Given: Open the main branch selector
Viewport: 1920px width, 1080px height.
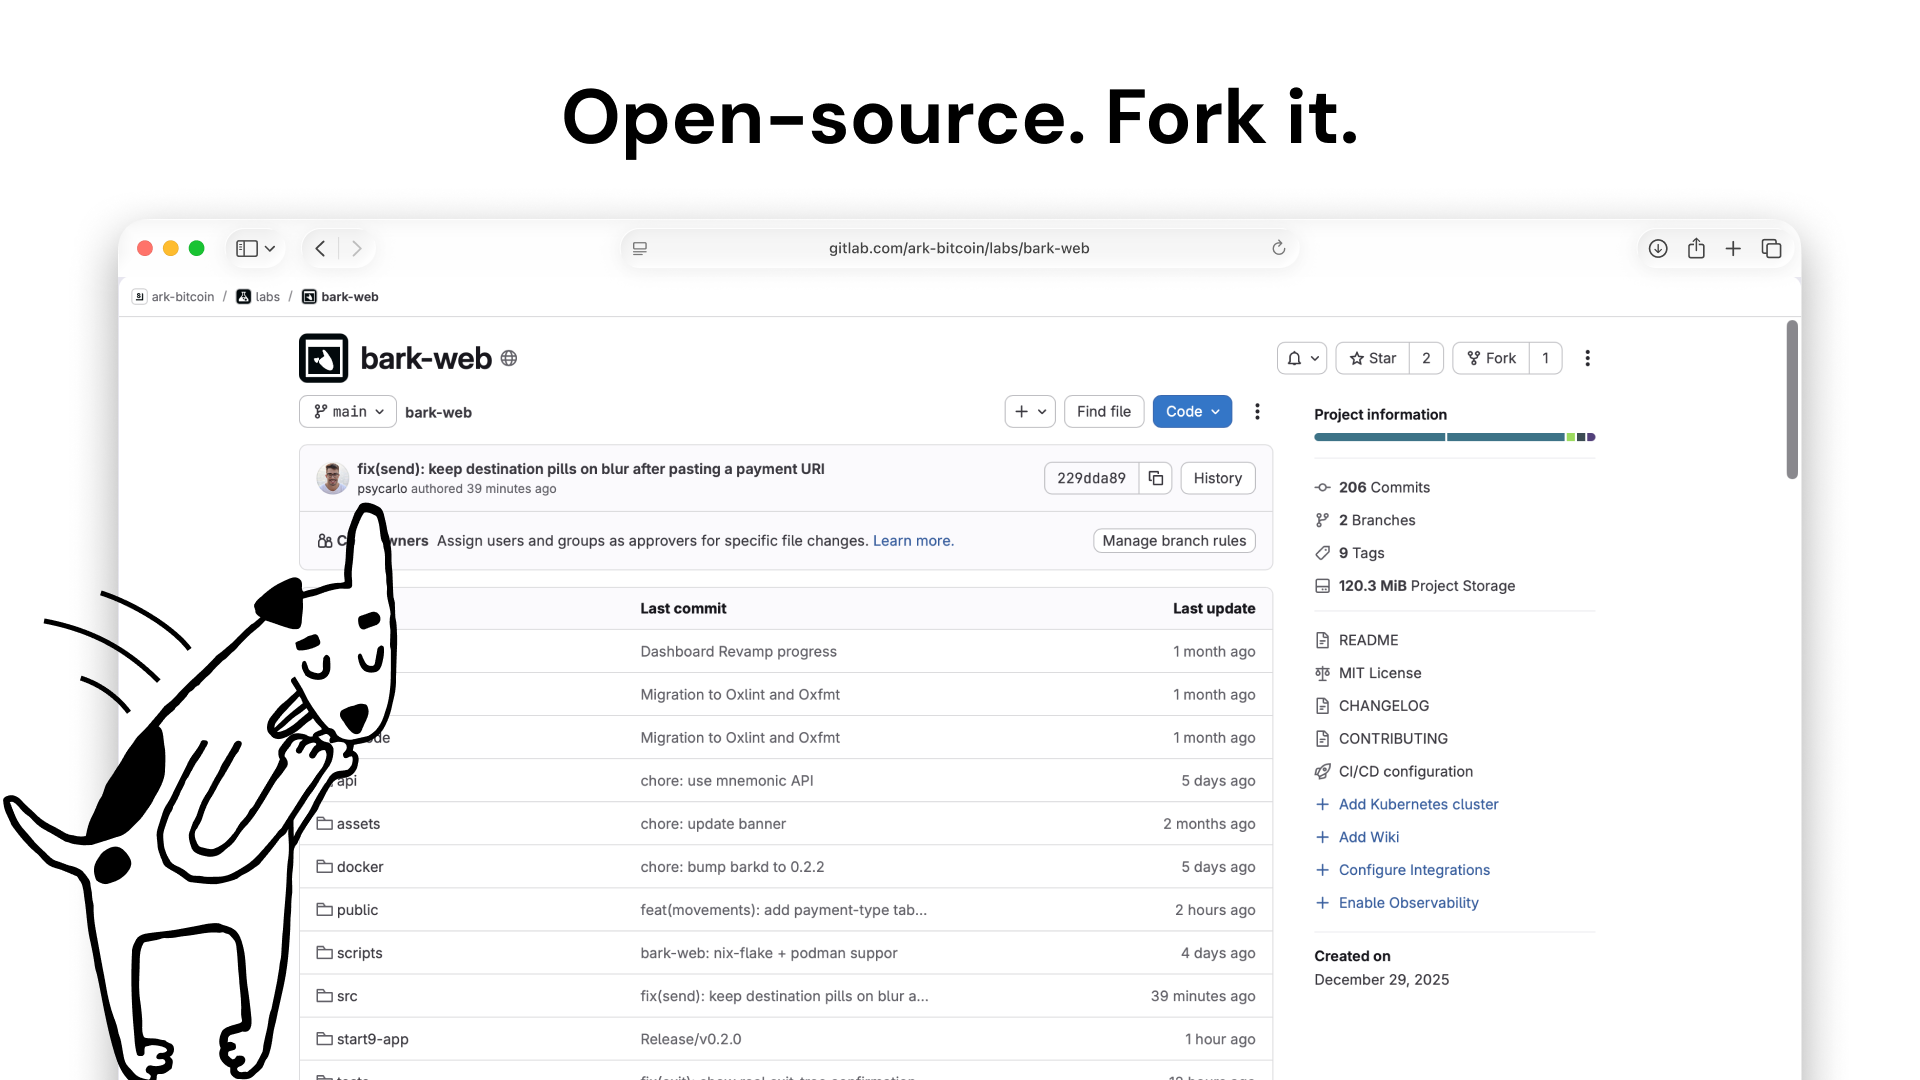Looking at the screenshot, I should click(x=348, y=412).
